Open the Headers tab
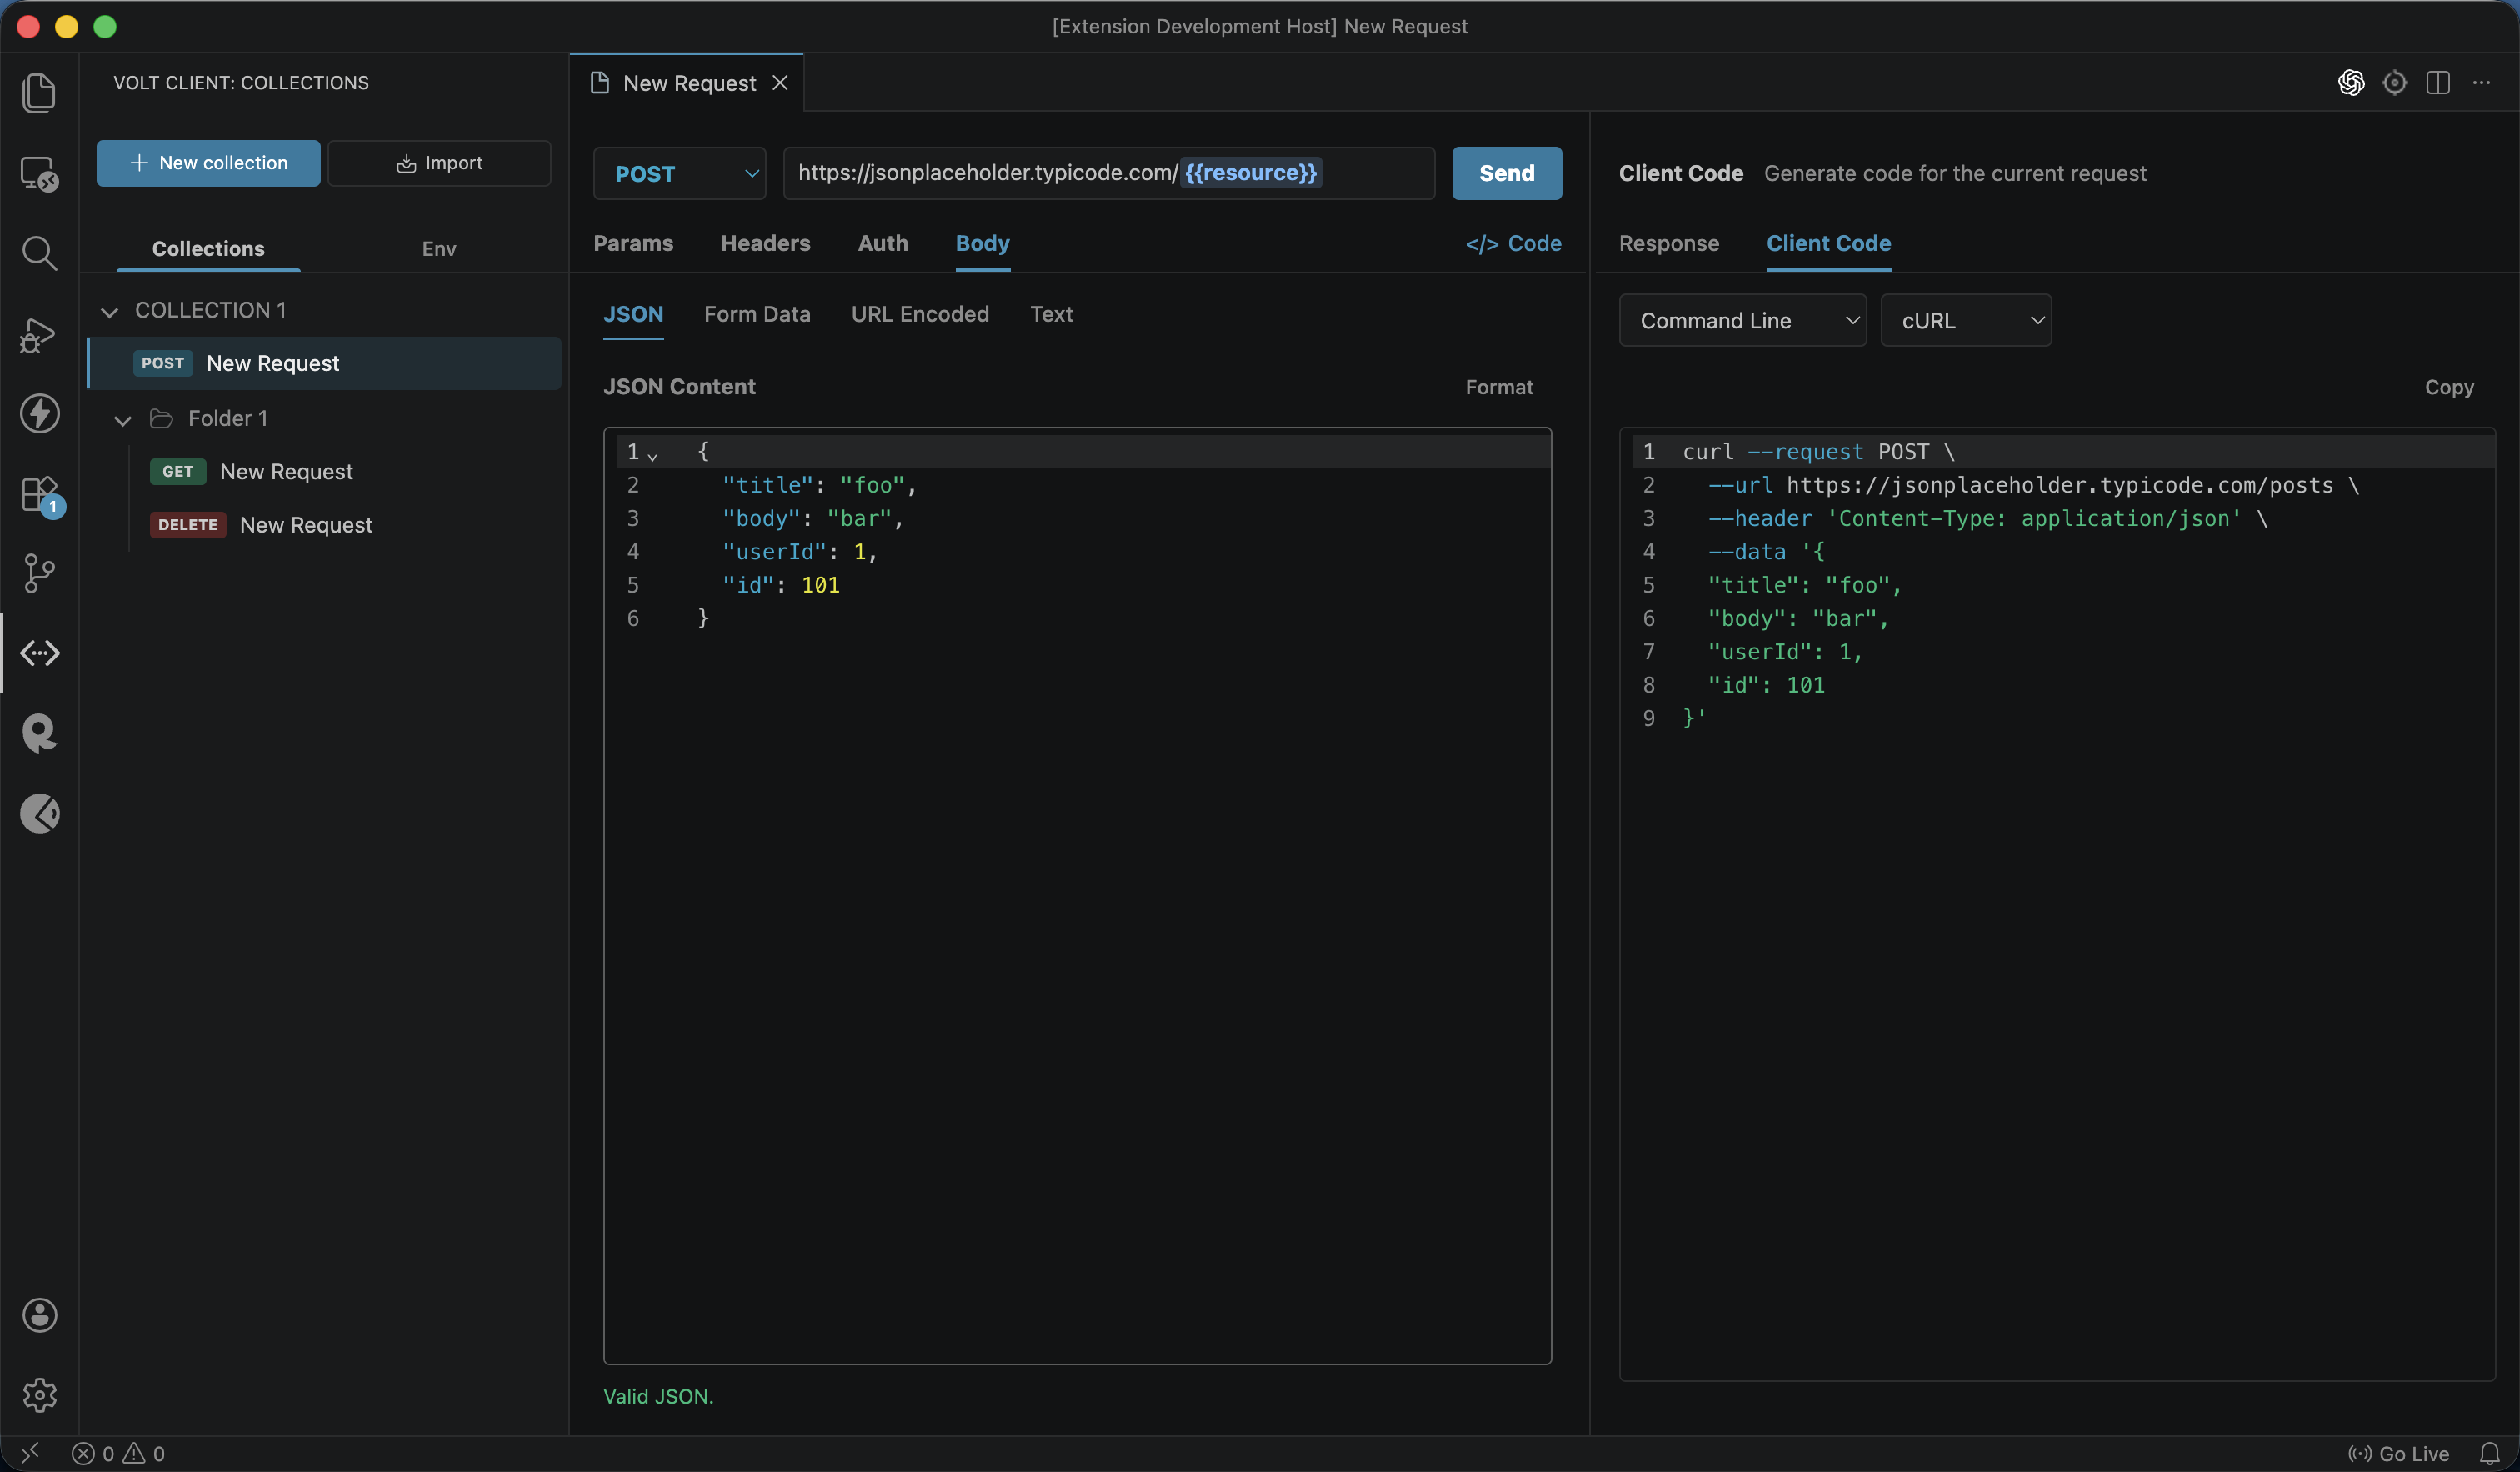 coord(765,243)
